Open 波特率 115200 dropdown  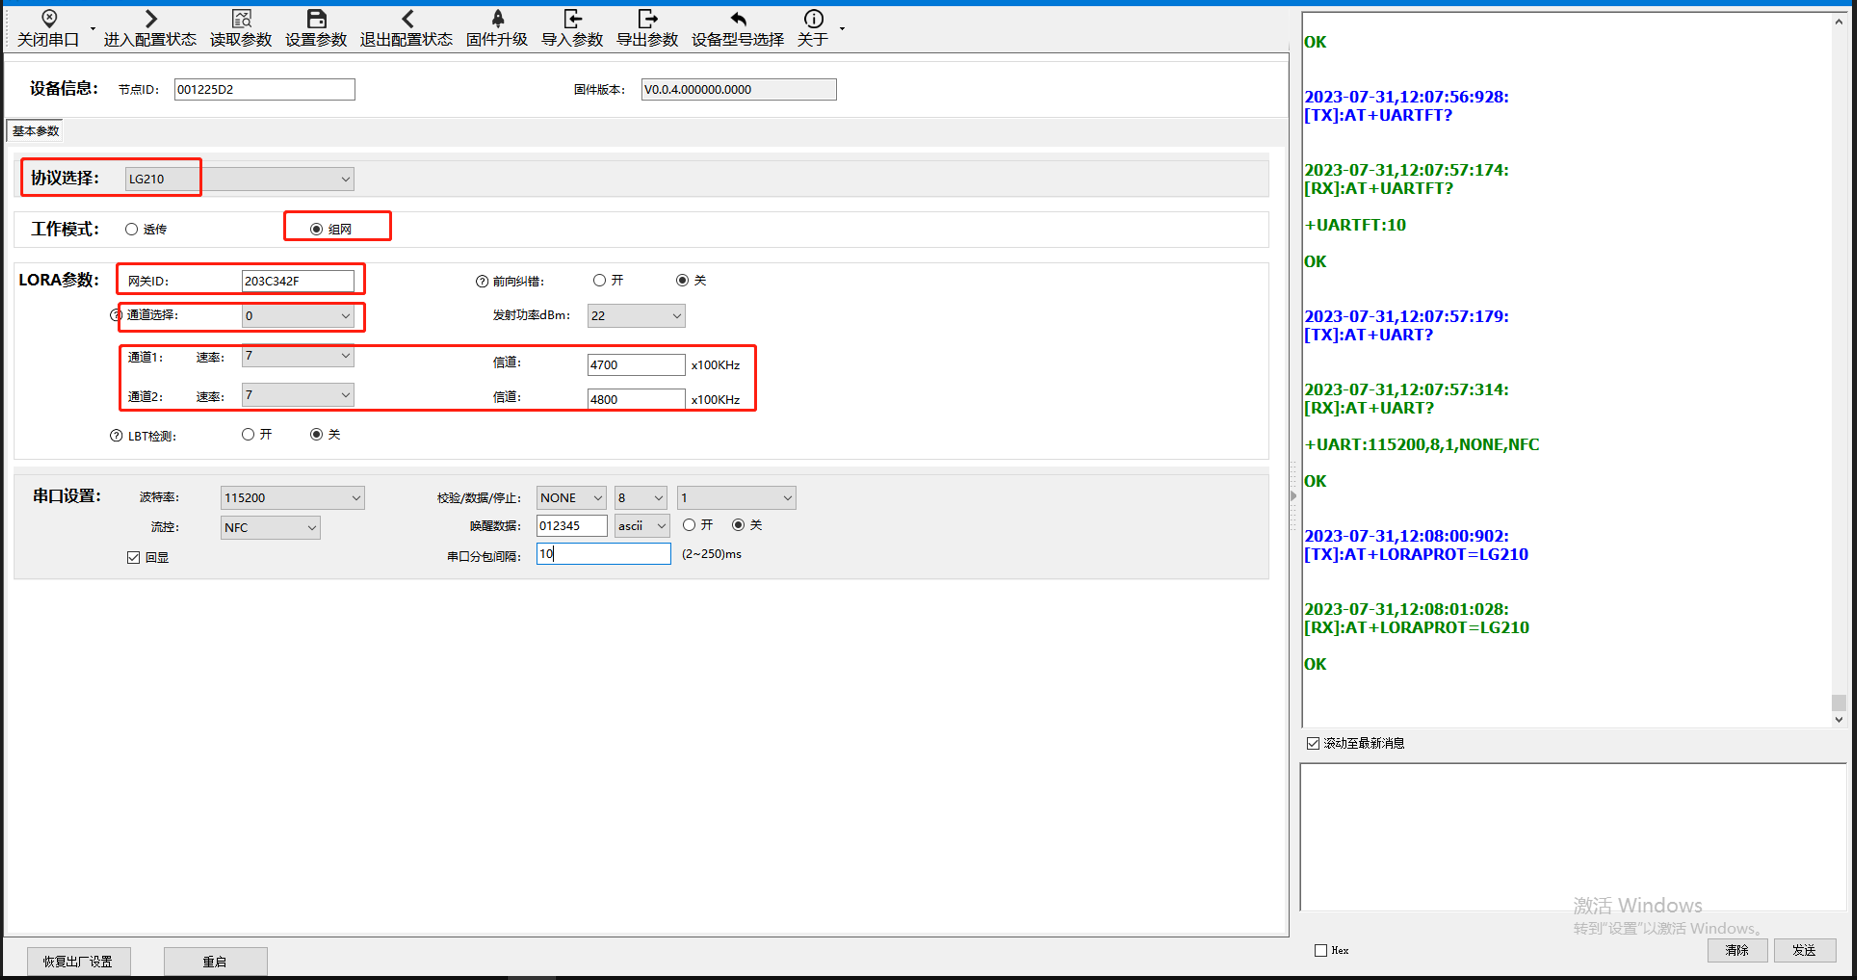tap(292, 497)
